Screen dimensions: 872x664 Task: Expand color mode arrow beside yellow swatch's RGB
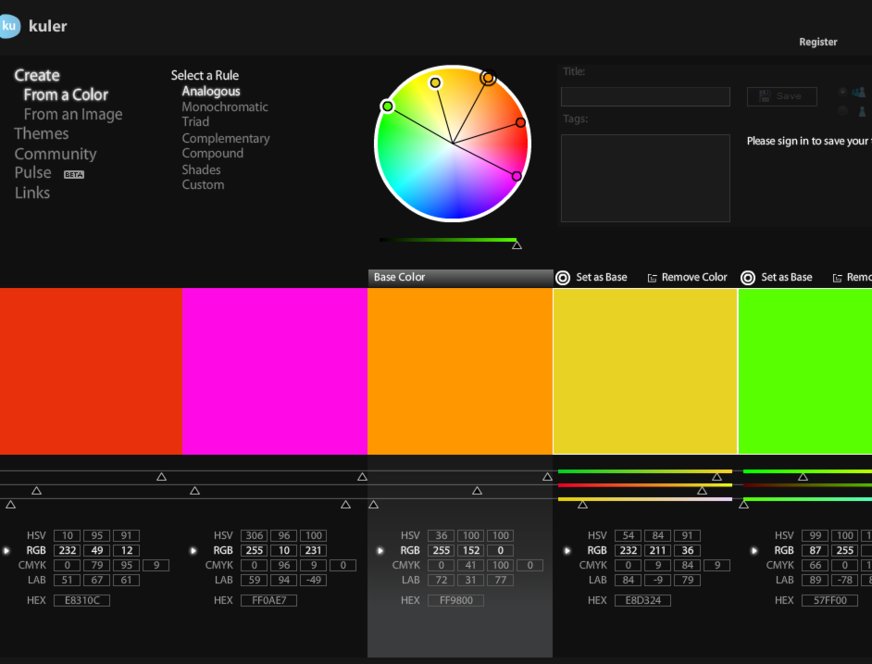click(567, 550)
